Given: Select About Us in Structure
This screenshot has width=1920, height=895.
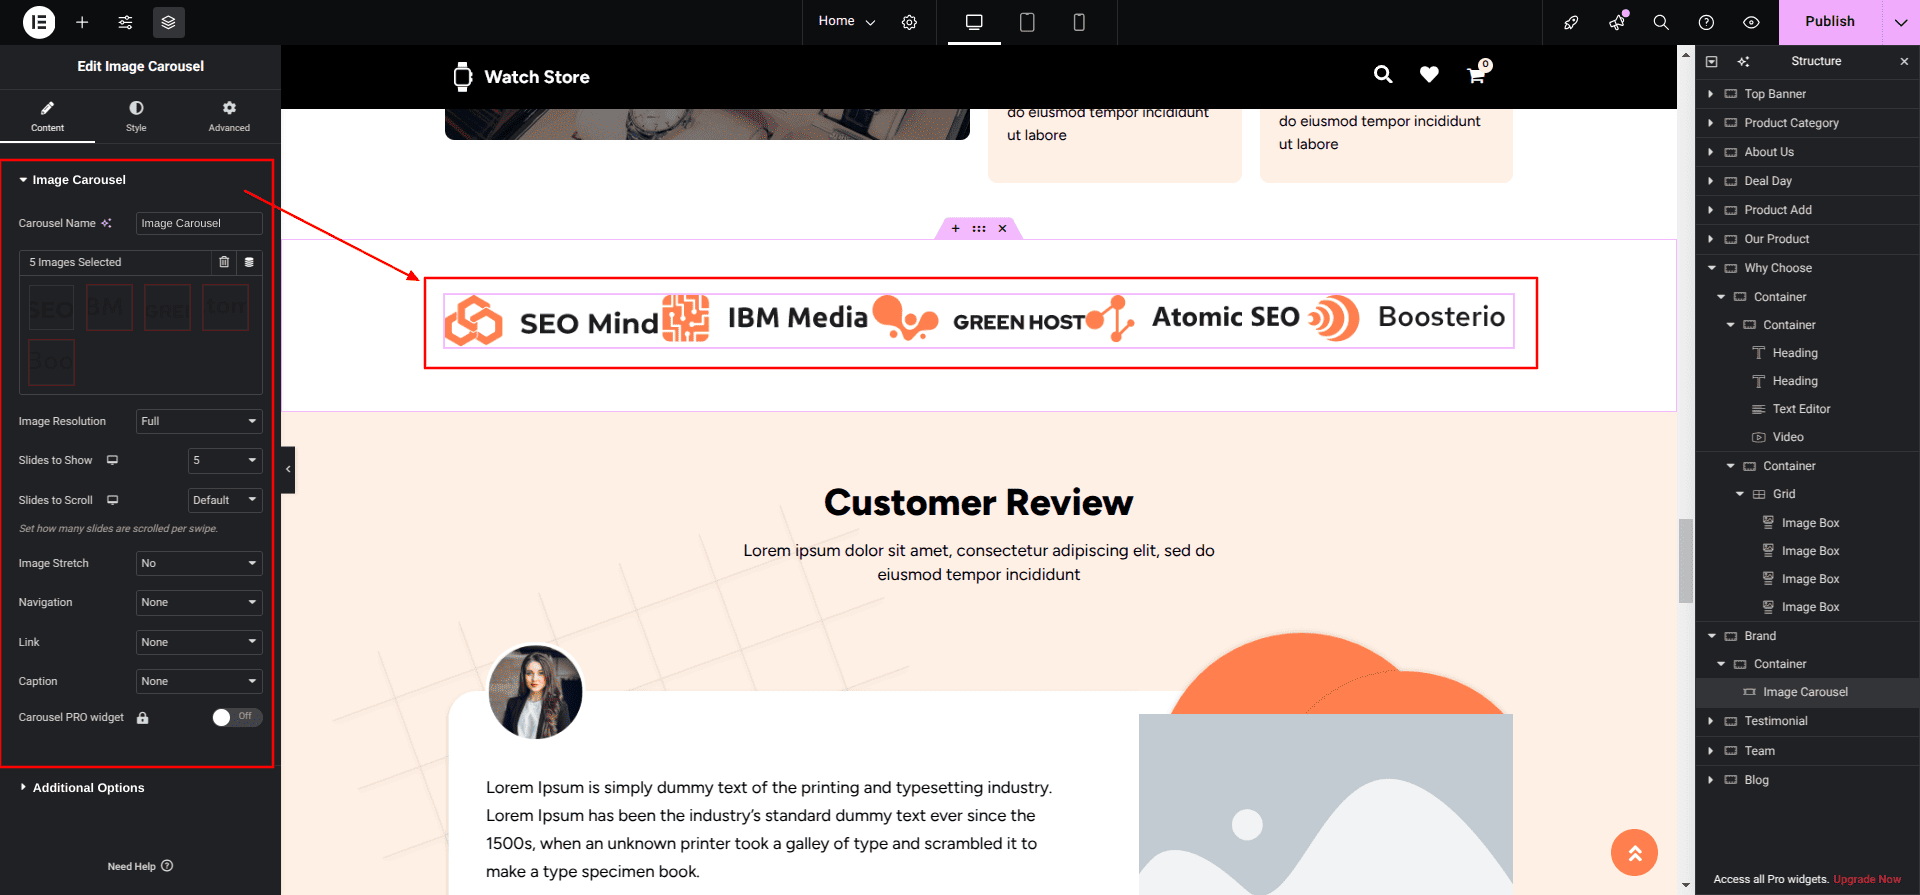Looking at the screenshot, I should (x=1768, y=152).
